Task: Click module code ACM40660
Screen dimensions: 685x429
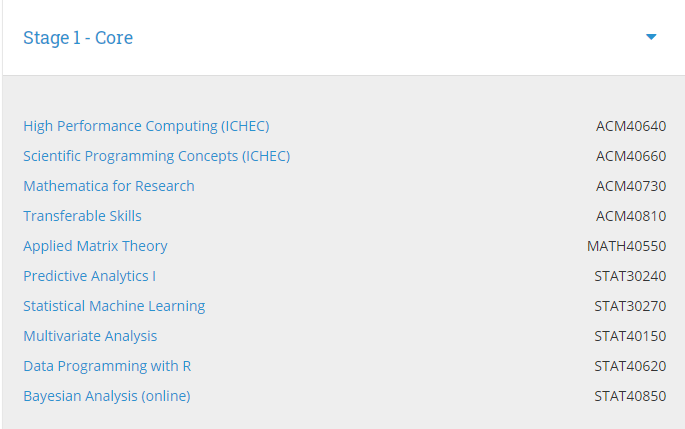Action: click(x=630, y=156)
